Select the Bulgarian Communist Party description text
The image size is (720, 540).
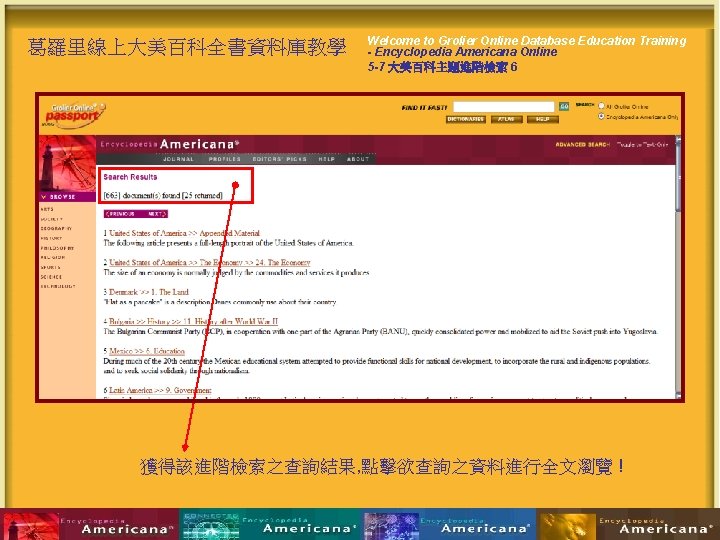click(x=381, y=332)
